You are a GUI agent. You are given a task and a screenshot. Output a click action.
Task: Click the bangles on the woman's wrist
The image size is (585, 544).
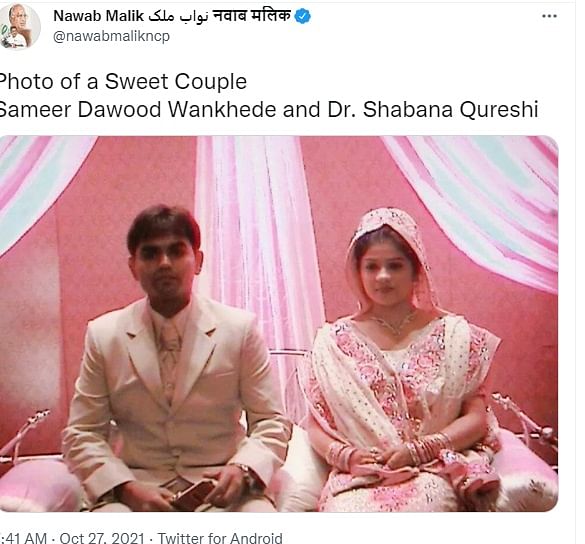click(429, 448)
